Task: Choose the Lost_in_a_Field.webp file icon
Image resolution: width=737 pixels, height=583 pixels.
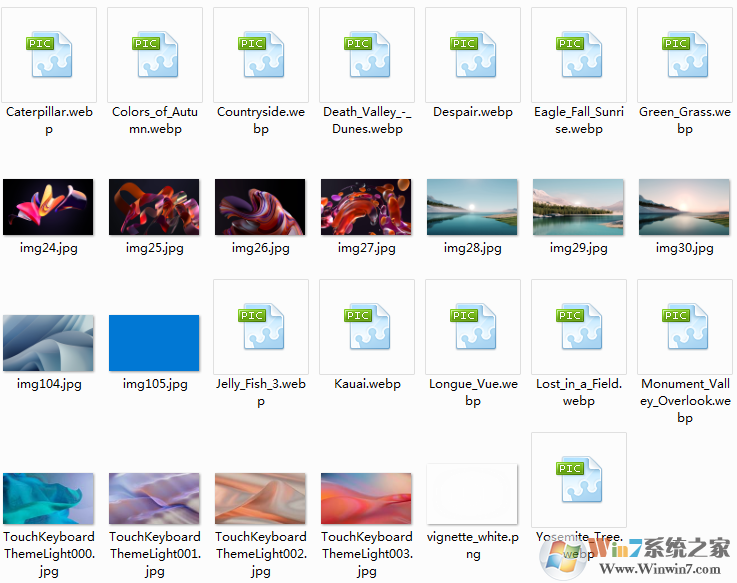Action: pos(579,327)
